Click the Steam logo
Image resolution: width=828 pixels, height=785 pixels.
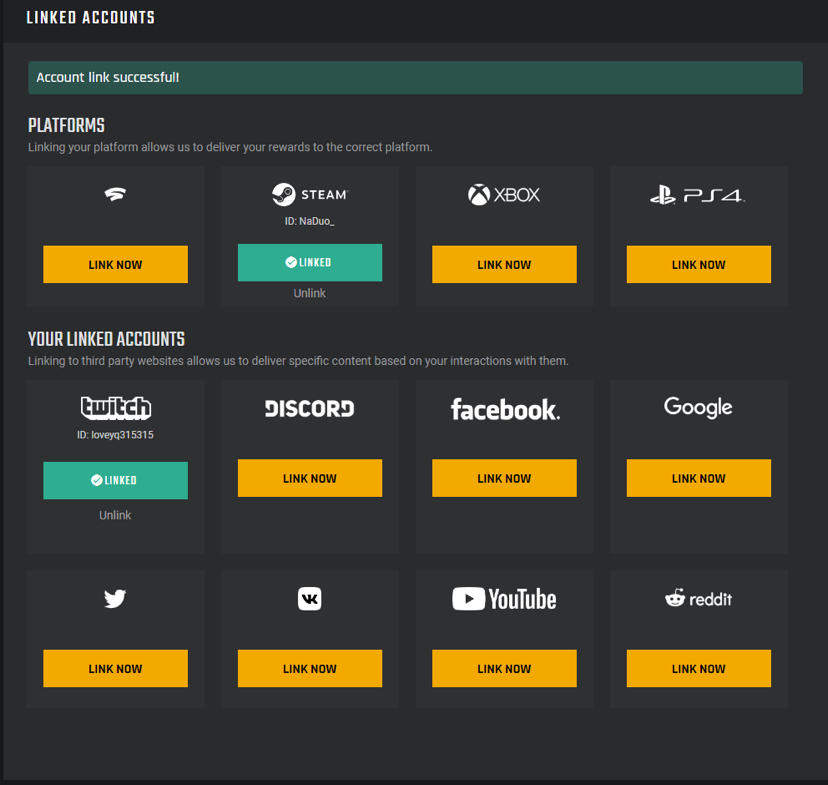point(310,194)
